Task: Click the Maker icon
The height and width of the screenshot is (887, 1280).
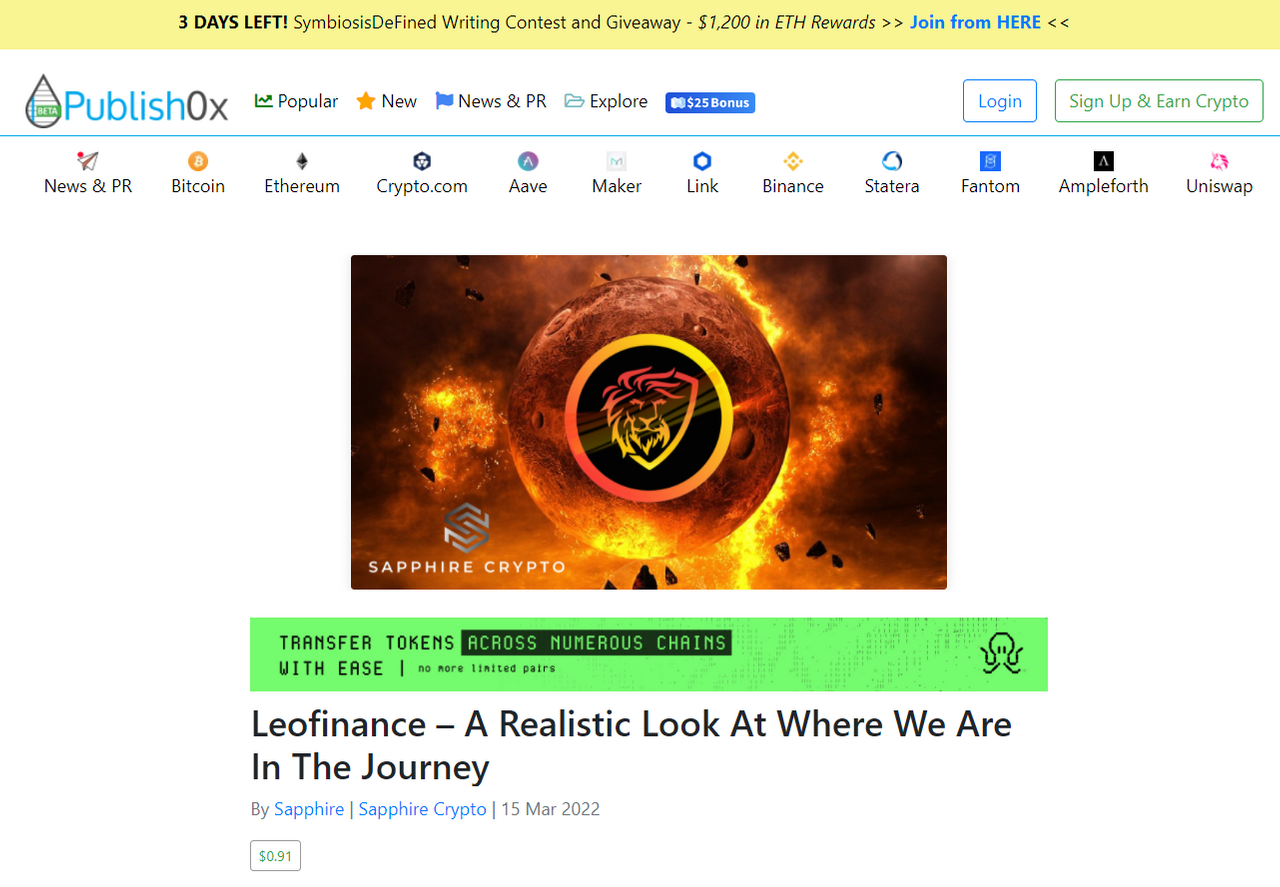Action: (617, 161)
